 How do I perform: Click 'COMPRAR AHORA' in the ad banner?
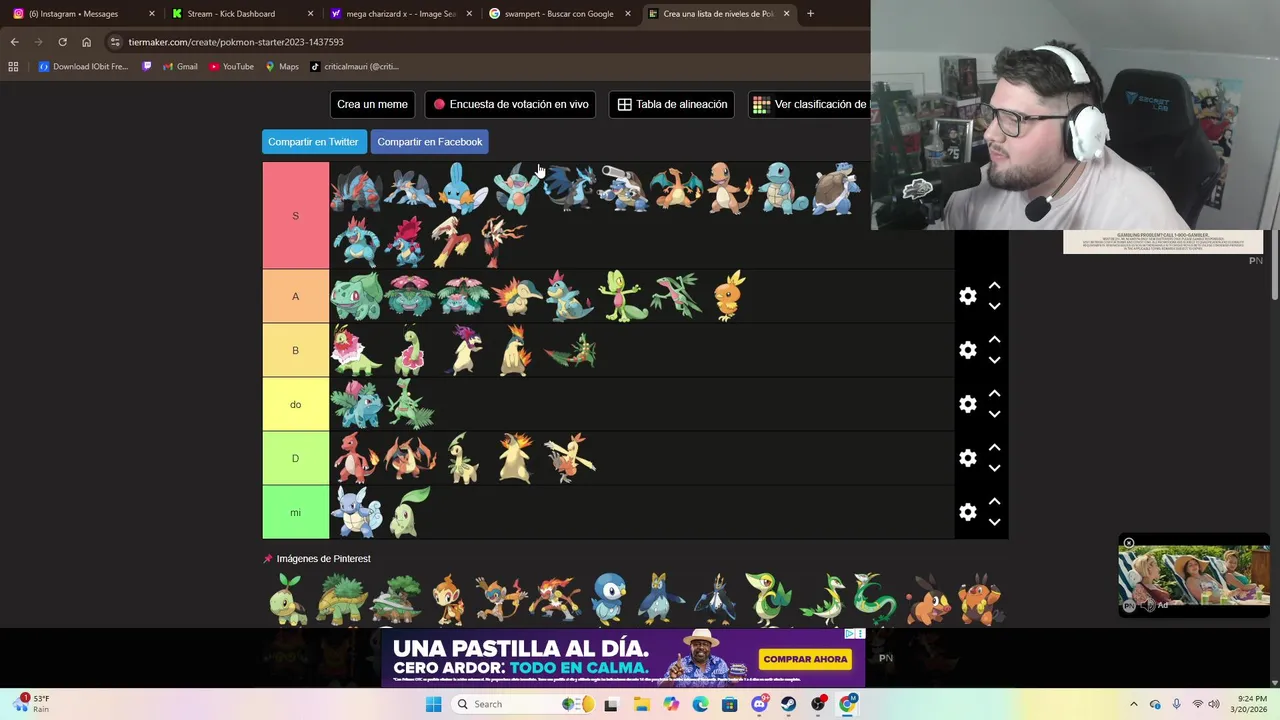(804, 659)
